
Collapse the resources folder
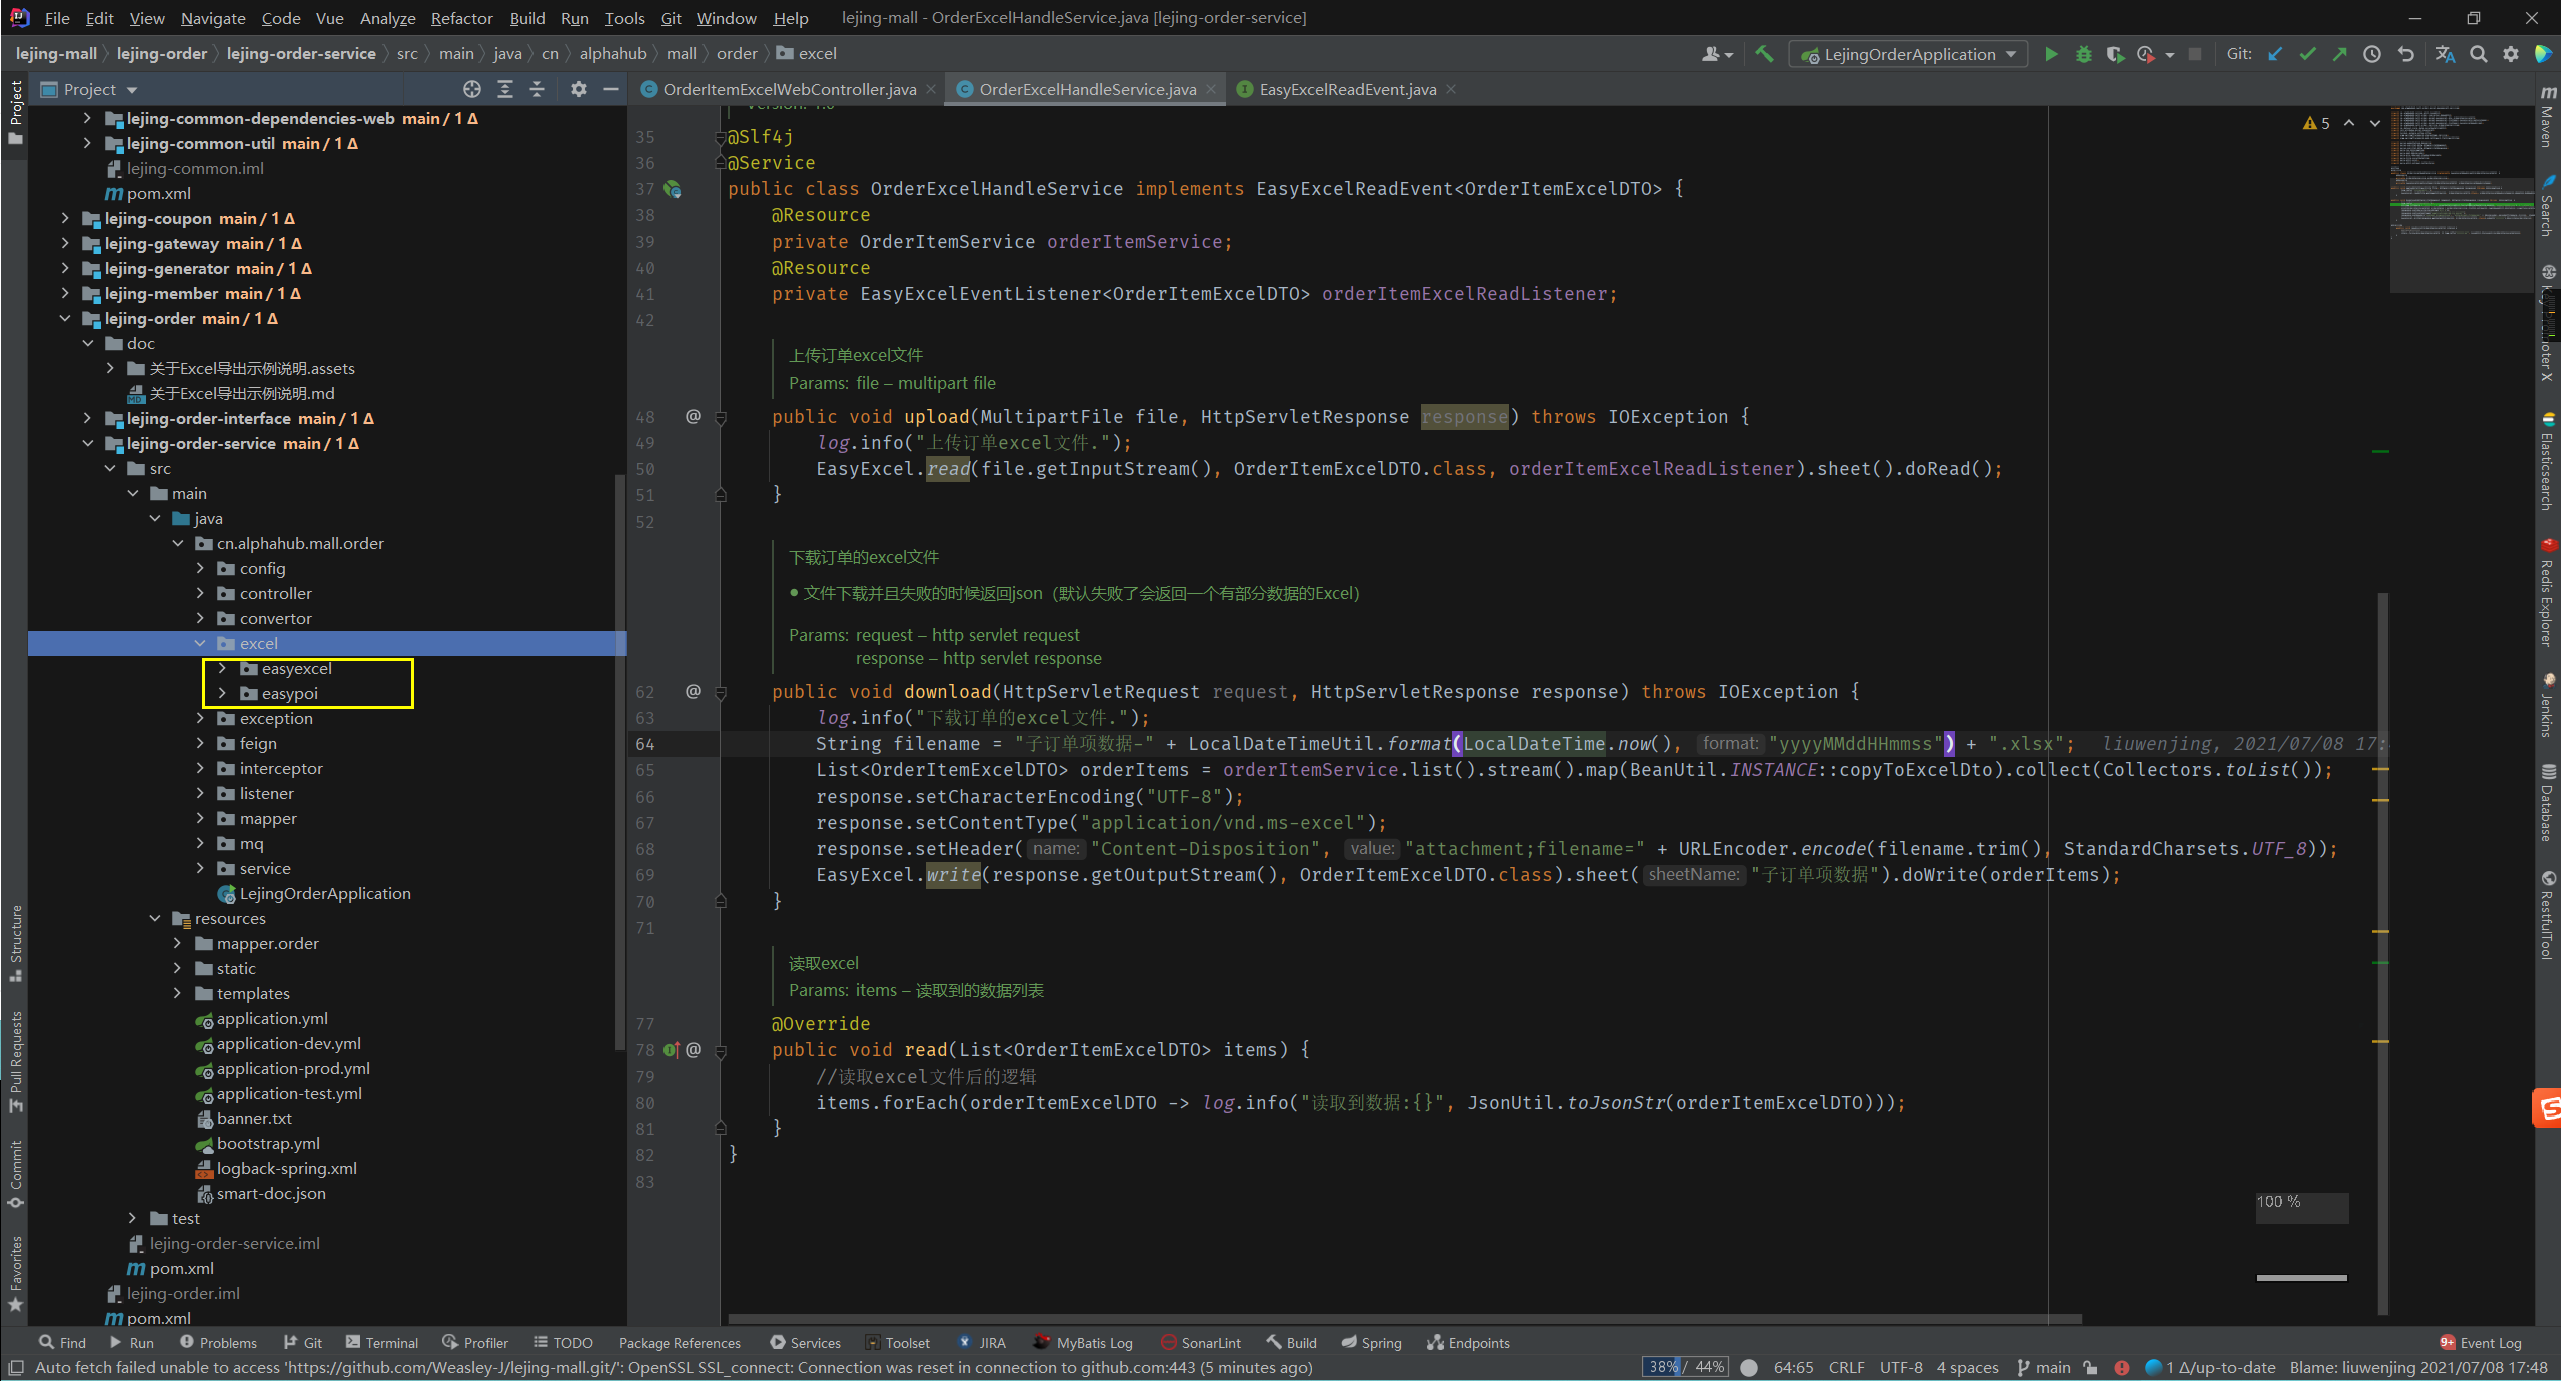155,919
